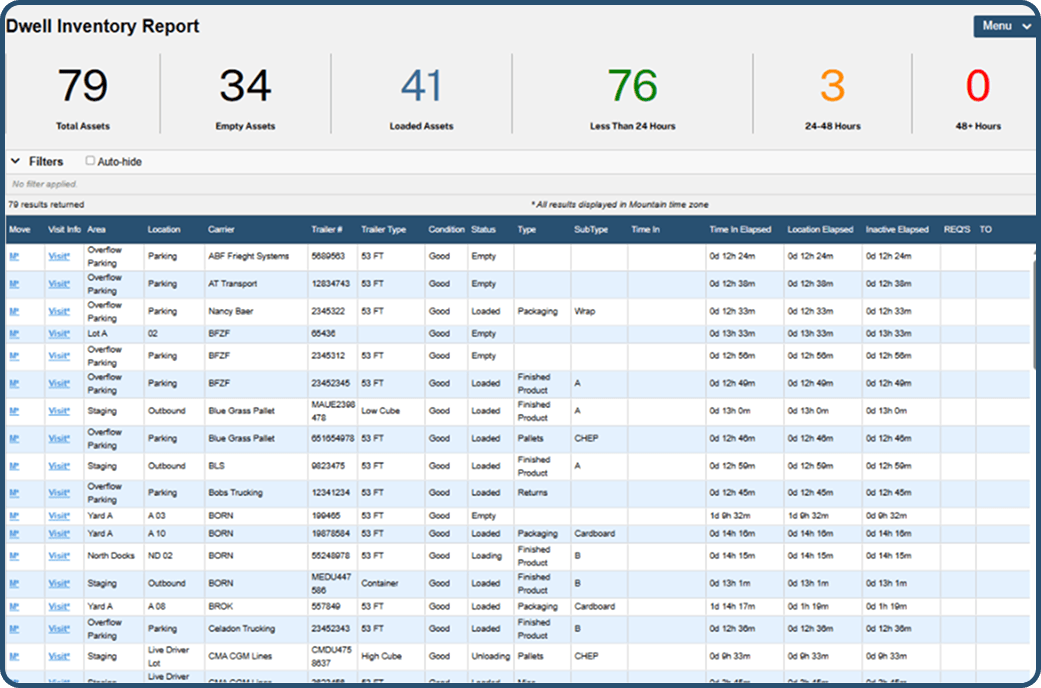Open Visit info for trailer 5689563

[x=56, y=256]
